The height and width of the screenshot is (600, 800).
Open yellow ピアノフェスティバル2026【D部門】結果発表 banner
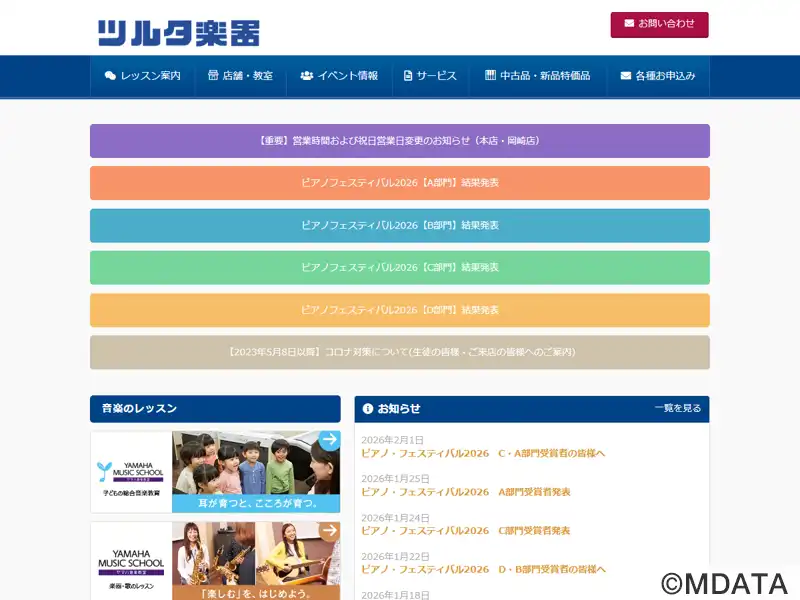400,310
